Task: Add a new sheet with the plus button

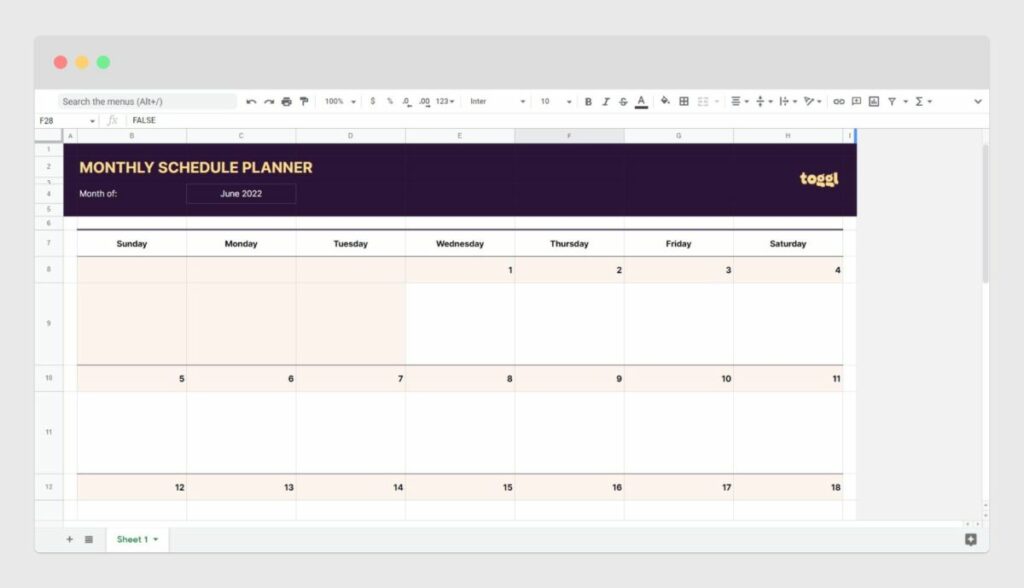Action: tap(69, 539)
